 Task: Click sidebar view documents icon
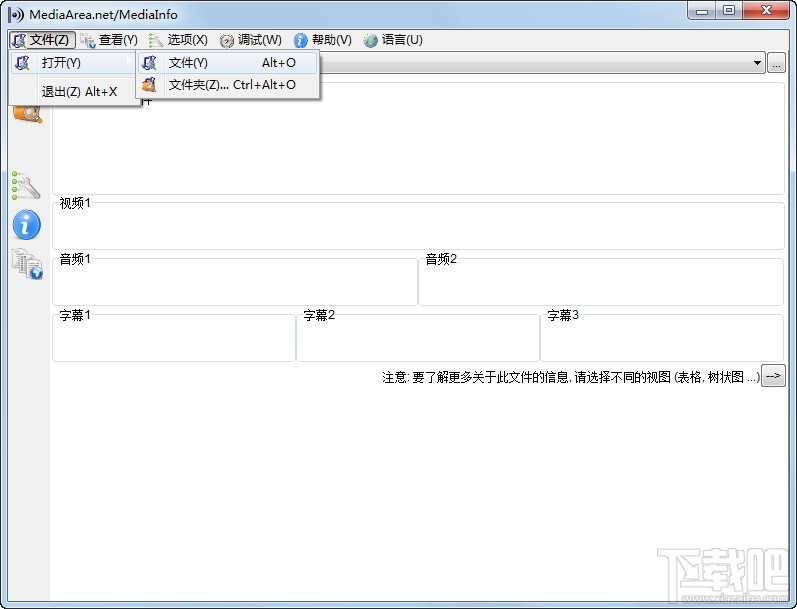[27, 264]
